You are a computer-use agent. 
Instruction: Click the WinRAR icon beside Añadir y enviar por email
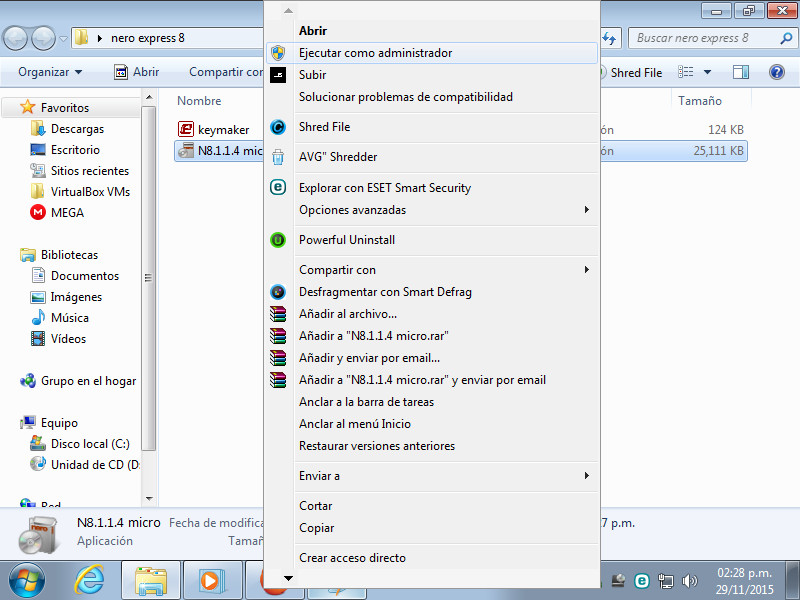[278, 358]
